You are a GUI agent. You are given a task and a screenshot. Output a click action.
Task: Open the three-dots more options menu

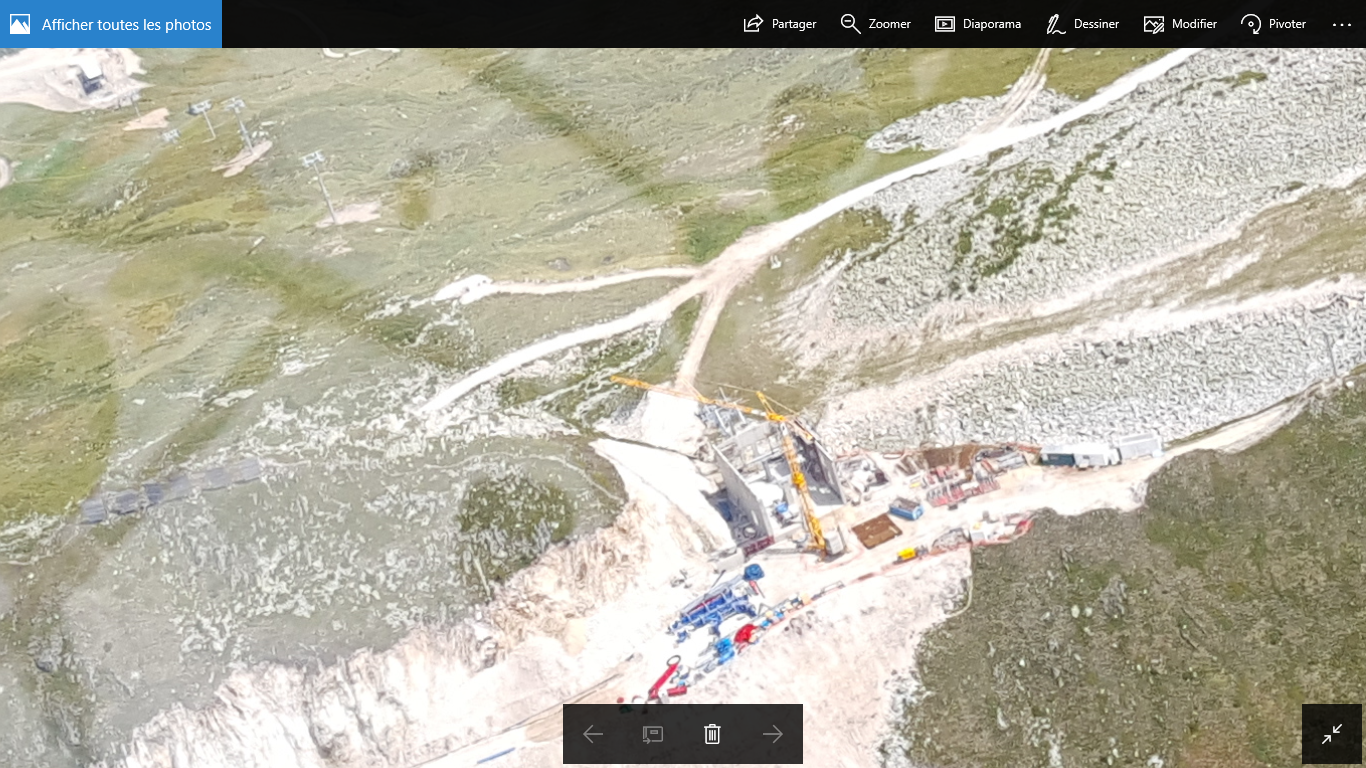coord(1341,24)
